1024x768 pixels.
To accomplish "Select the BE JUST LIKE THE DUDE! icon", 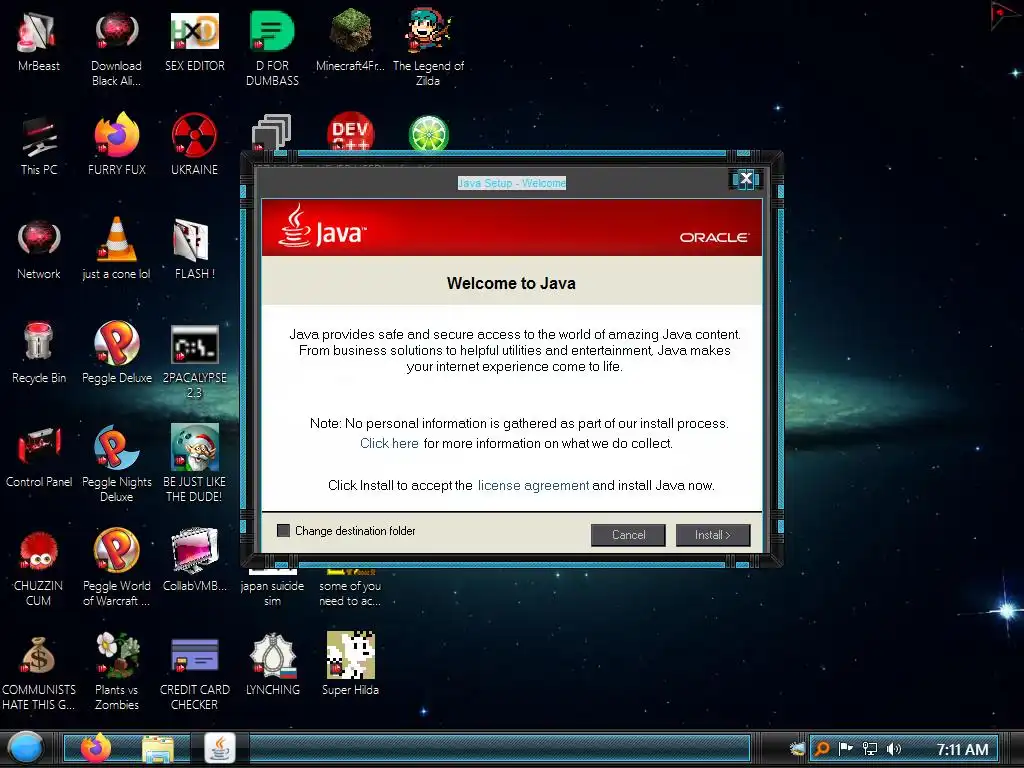I will point(194,464).
